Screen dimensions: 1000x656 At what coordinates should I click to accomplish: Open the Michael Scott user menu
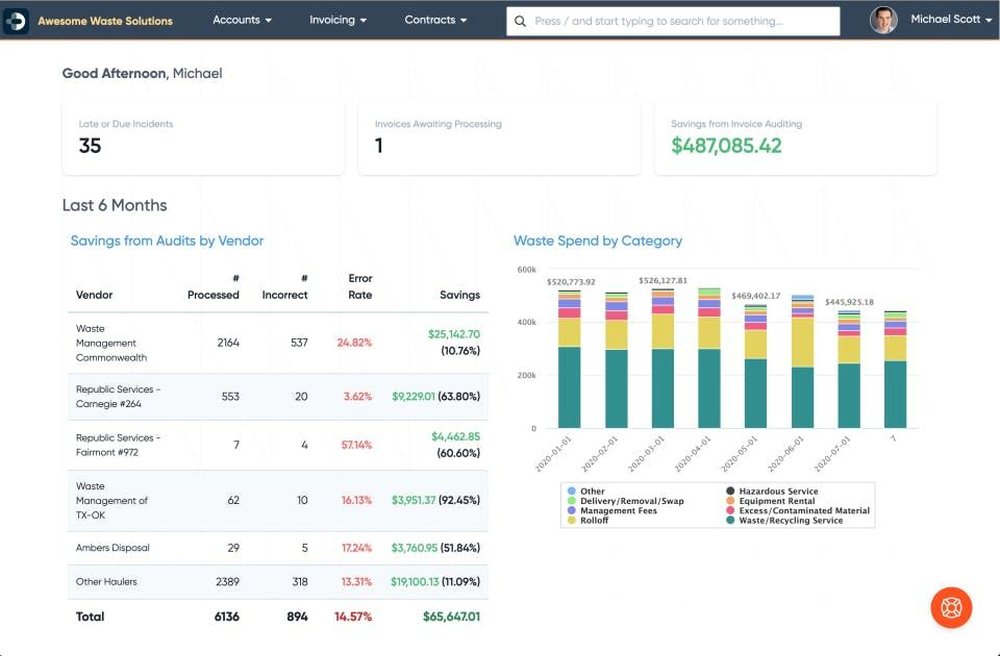pos(951,20)
